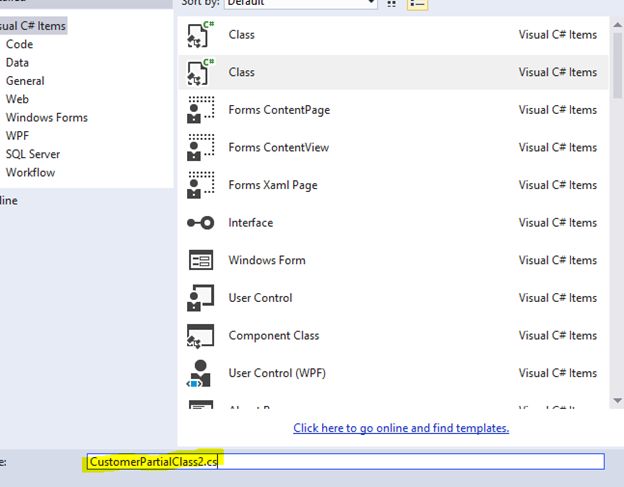Click 'Visual C# Items' beside Forms Xaml Page
The width and height of the screenshot is (624, 487).
point(558,185)
